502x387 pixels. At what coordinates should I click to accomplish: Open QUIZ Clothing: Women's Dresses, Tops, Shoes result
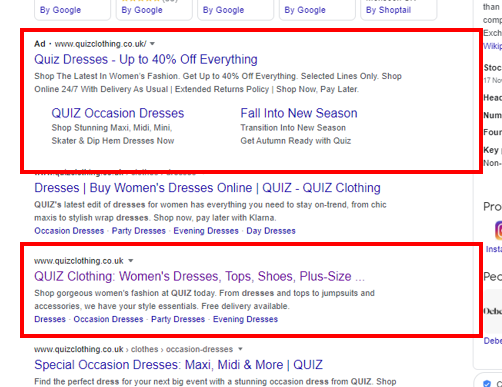pyautogui.click(x=199, y=276)
